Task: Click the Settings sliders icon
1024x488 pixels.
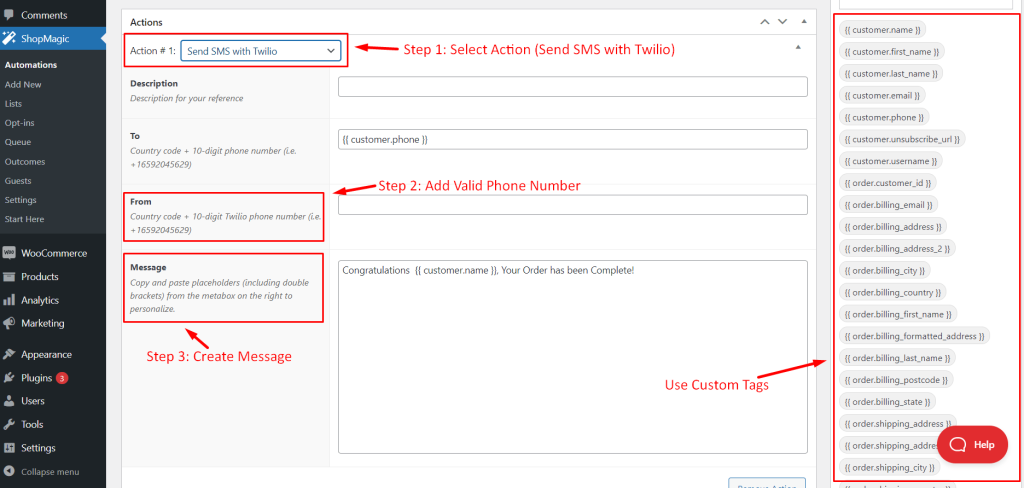Action: pyautogui.click(x=9, y=447)
